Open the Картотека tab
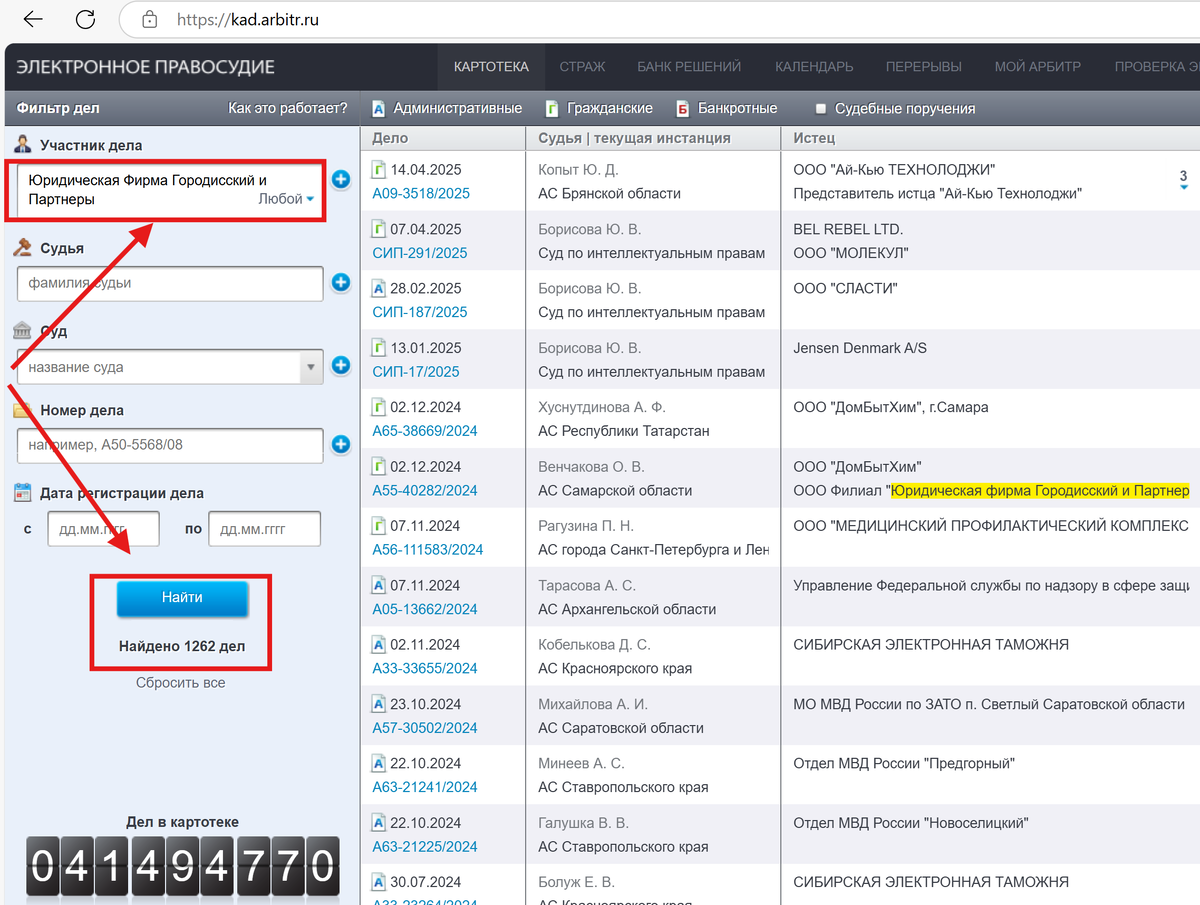 (x=491, y=67)
